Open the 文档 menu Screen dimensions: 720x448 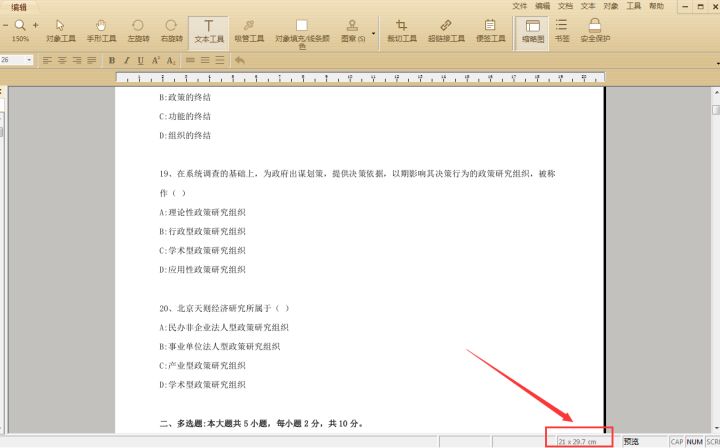tap(565, 6)
